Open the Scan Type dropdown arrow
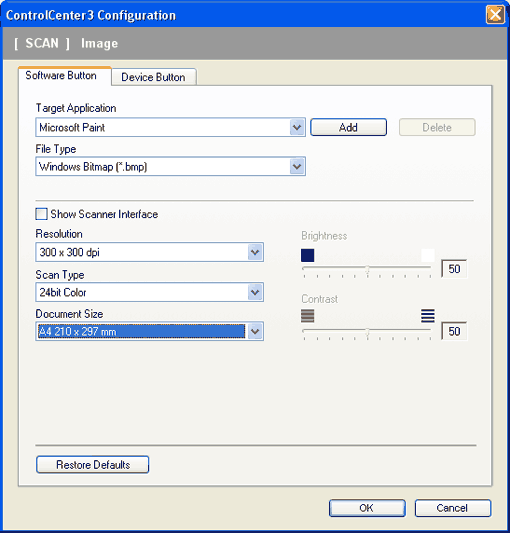 255,292
